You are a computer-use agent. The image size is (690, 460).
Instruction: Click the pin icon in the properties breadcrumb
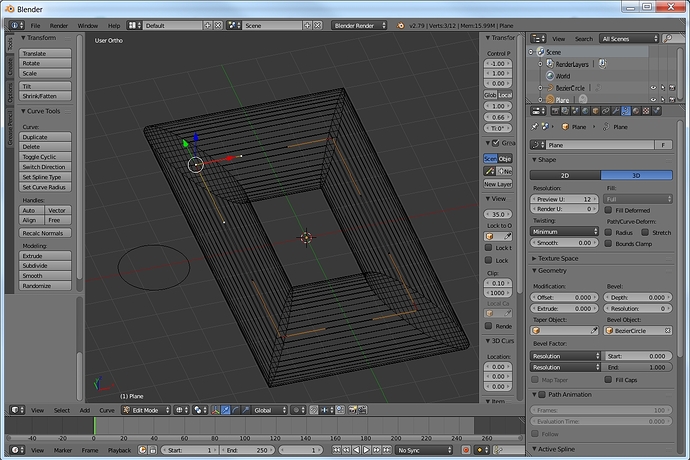click(535, 127)
